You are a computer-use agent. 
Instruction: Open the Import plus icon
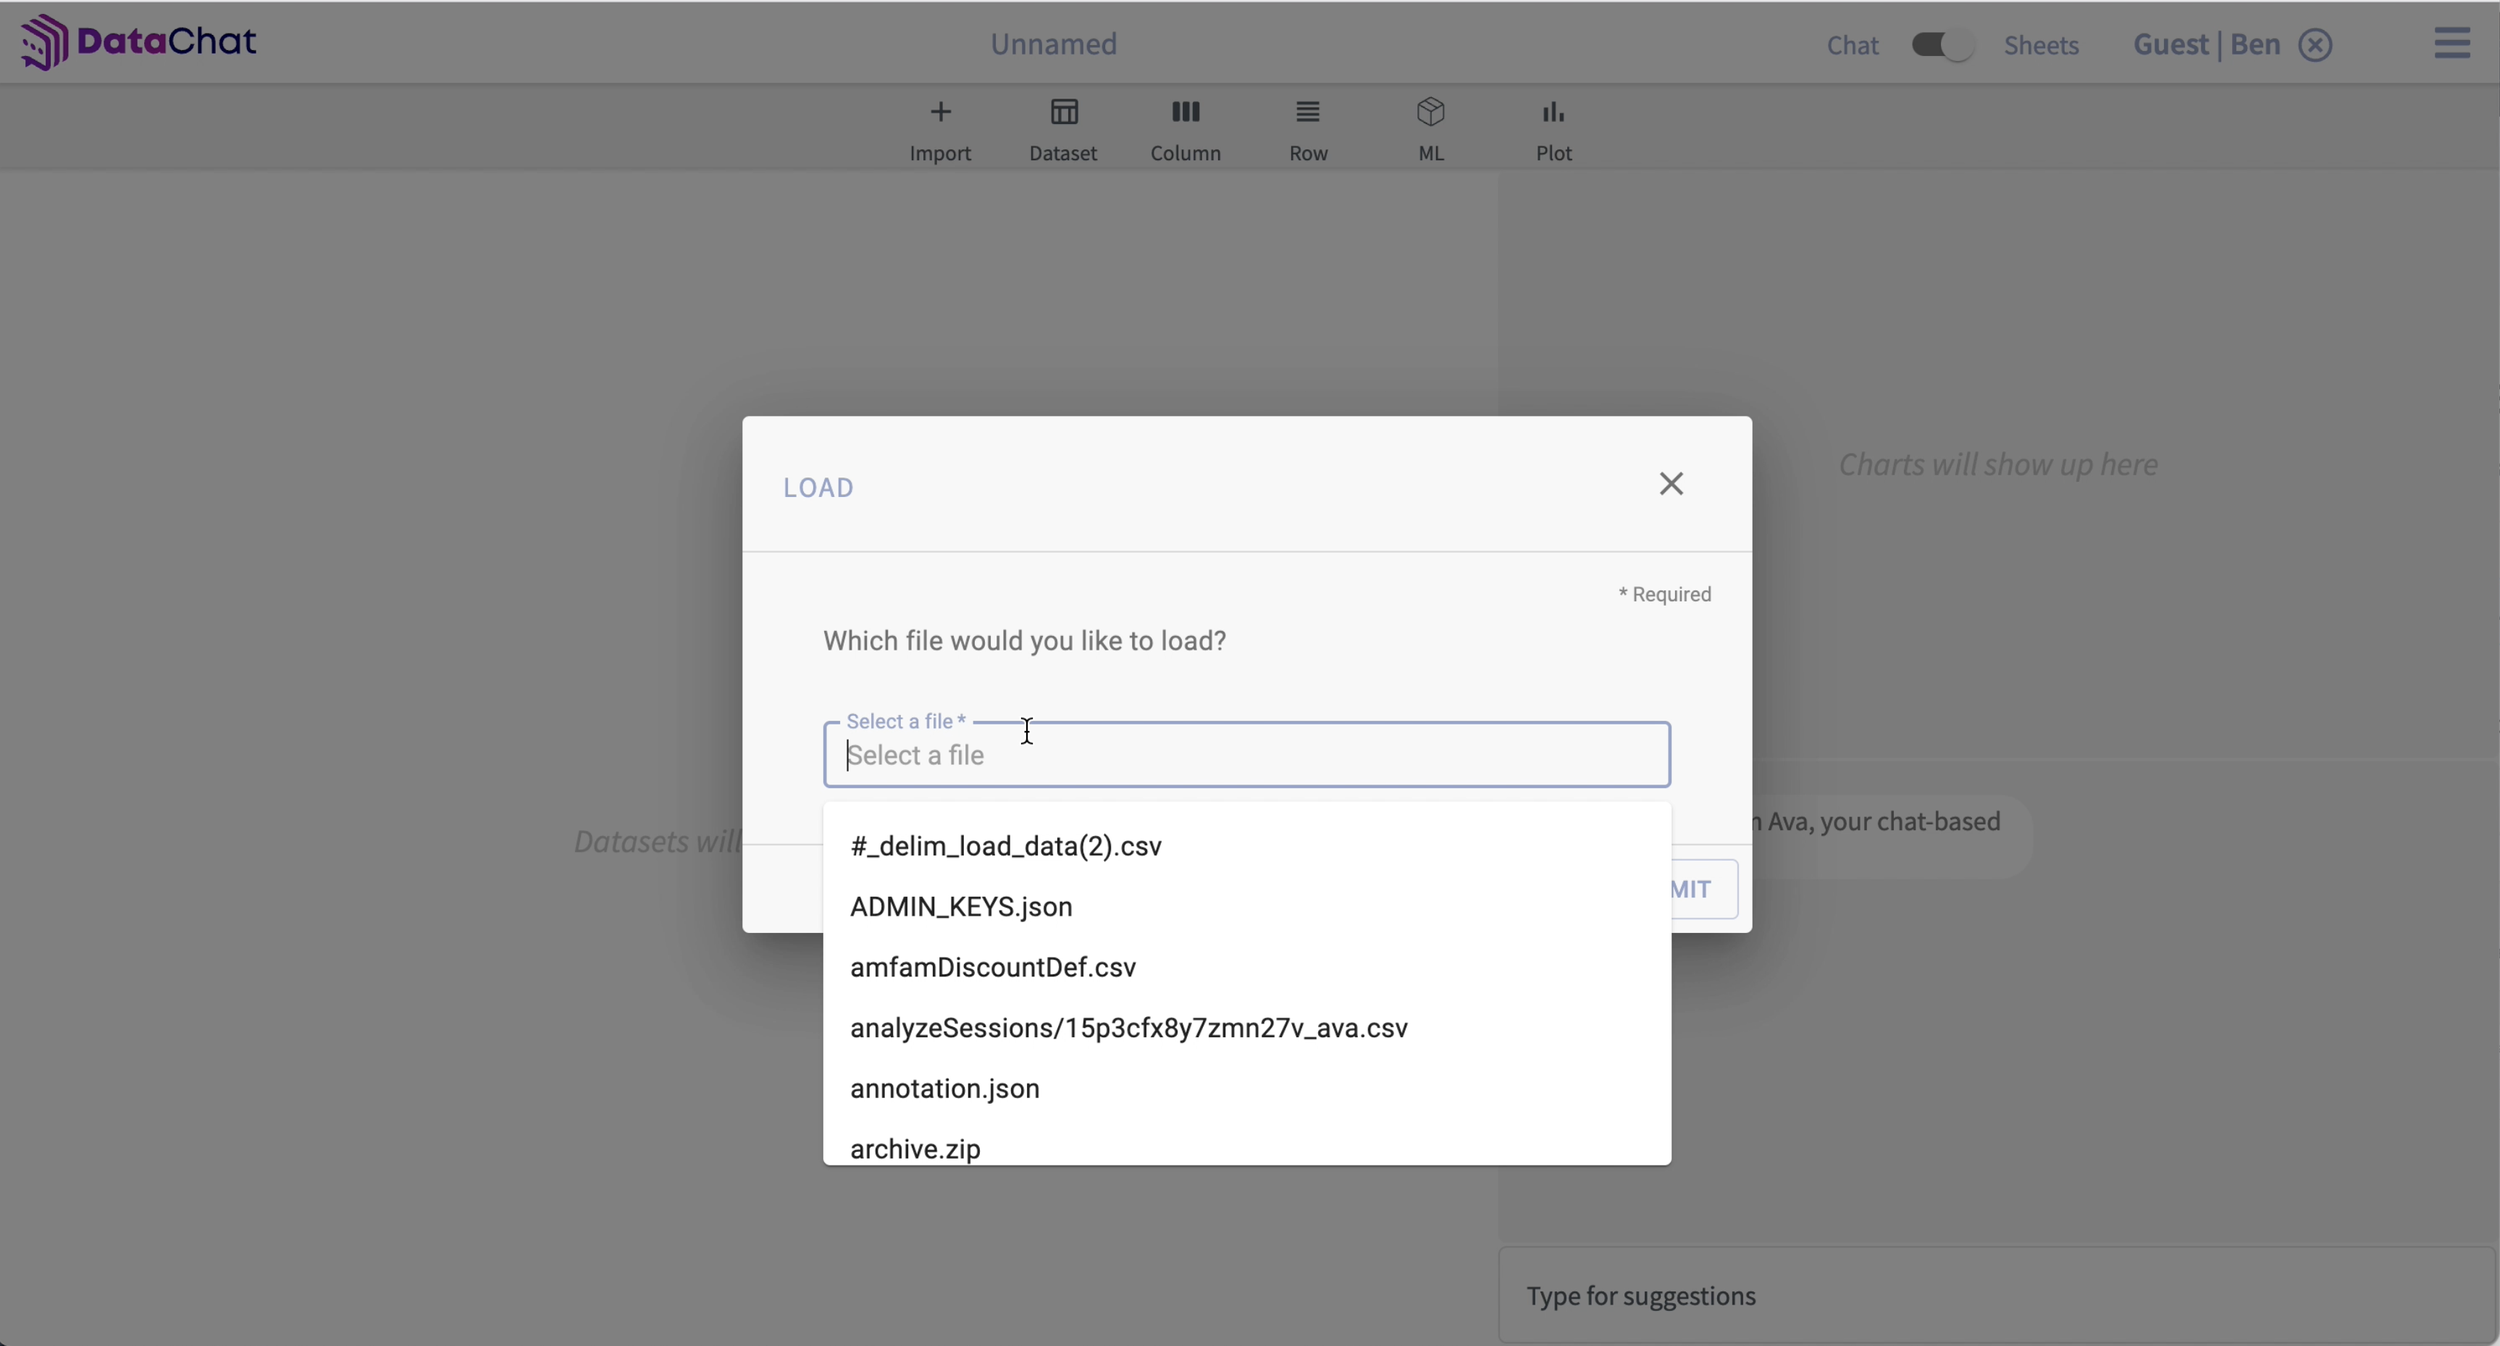point(939,112)
